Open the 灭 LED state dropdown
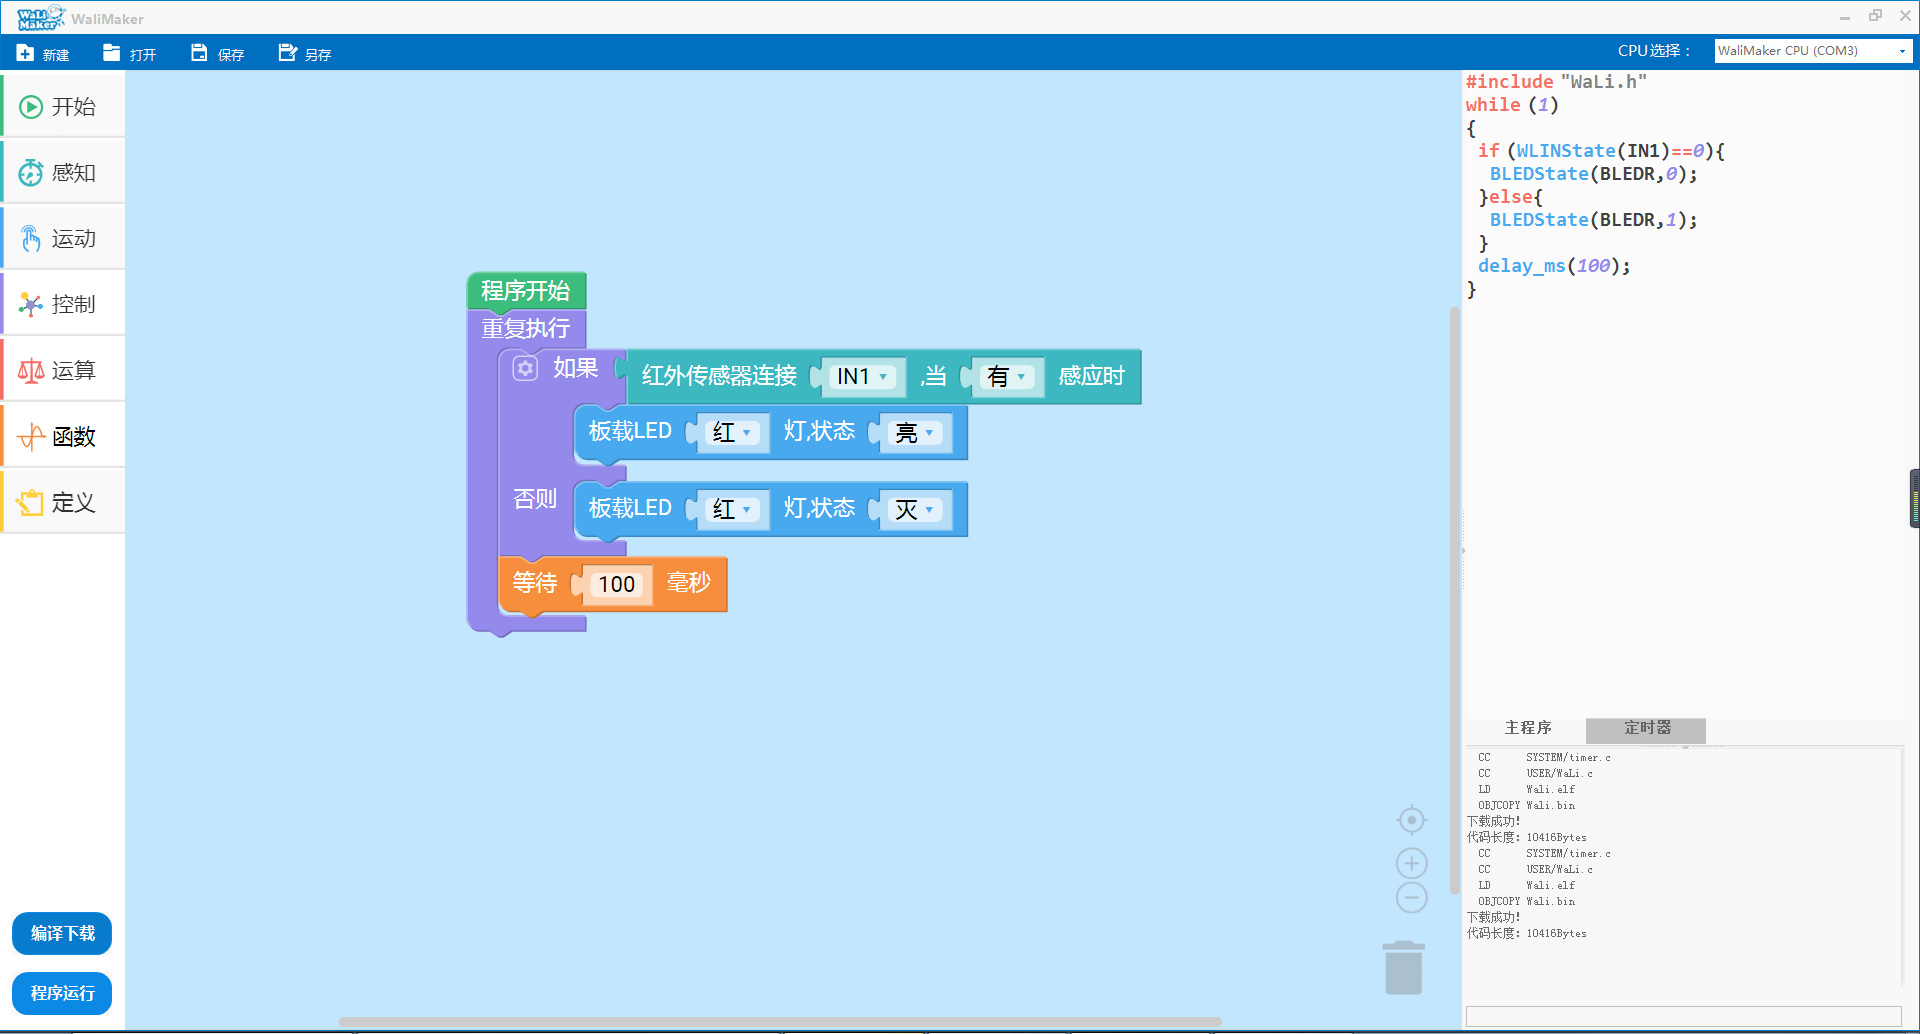This screenshot has height=1034, width=1920. pyautogui.click(x=916, y=510)
